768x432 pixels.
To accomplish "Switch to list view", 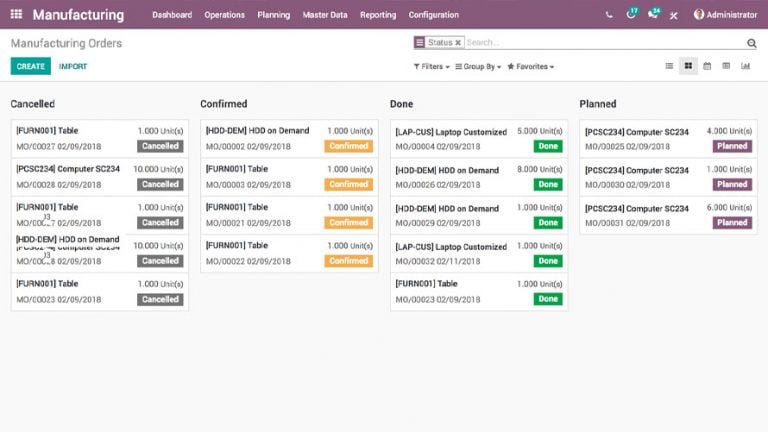I will [x=669, y=66].
